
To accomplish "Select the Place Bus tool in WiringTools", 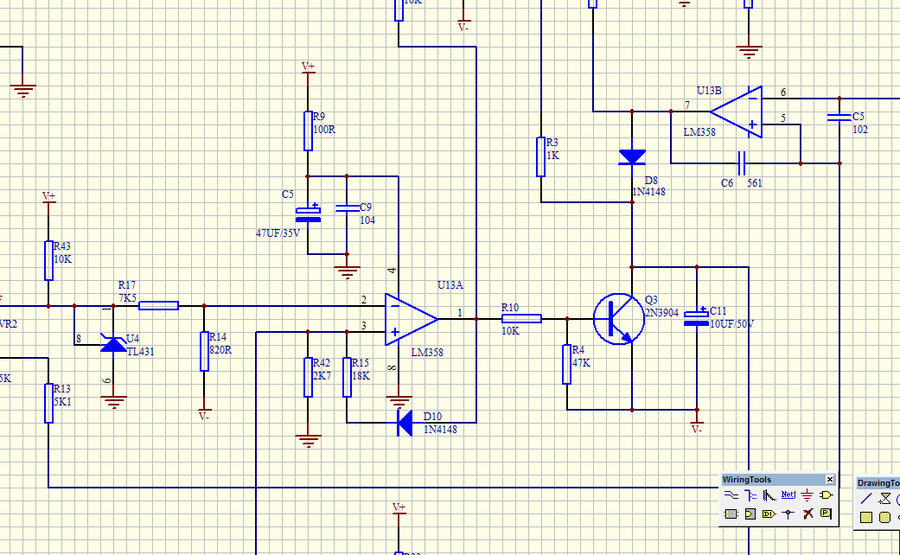I will [x=750, y=495].
